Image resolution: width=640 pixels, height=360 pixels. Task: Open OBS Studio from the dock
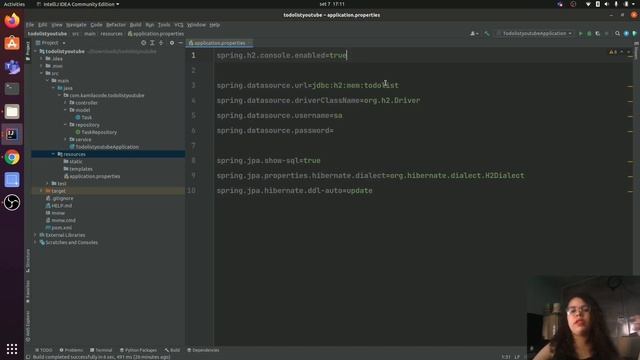[12, 202]
